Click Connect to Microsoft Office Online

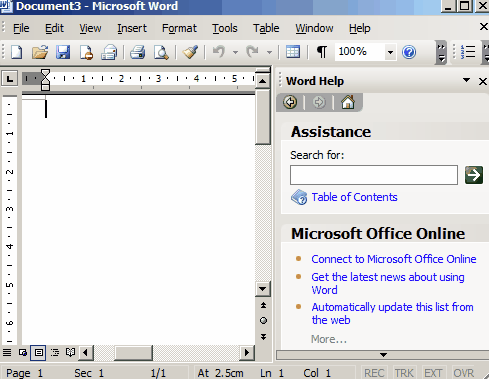click(x=394, y=259)
